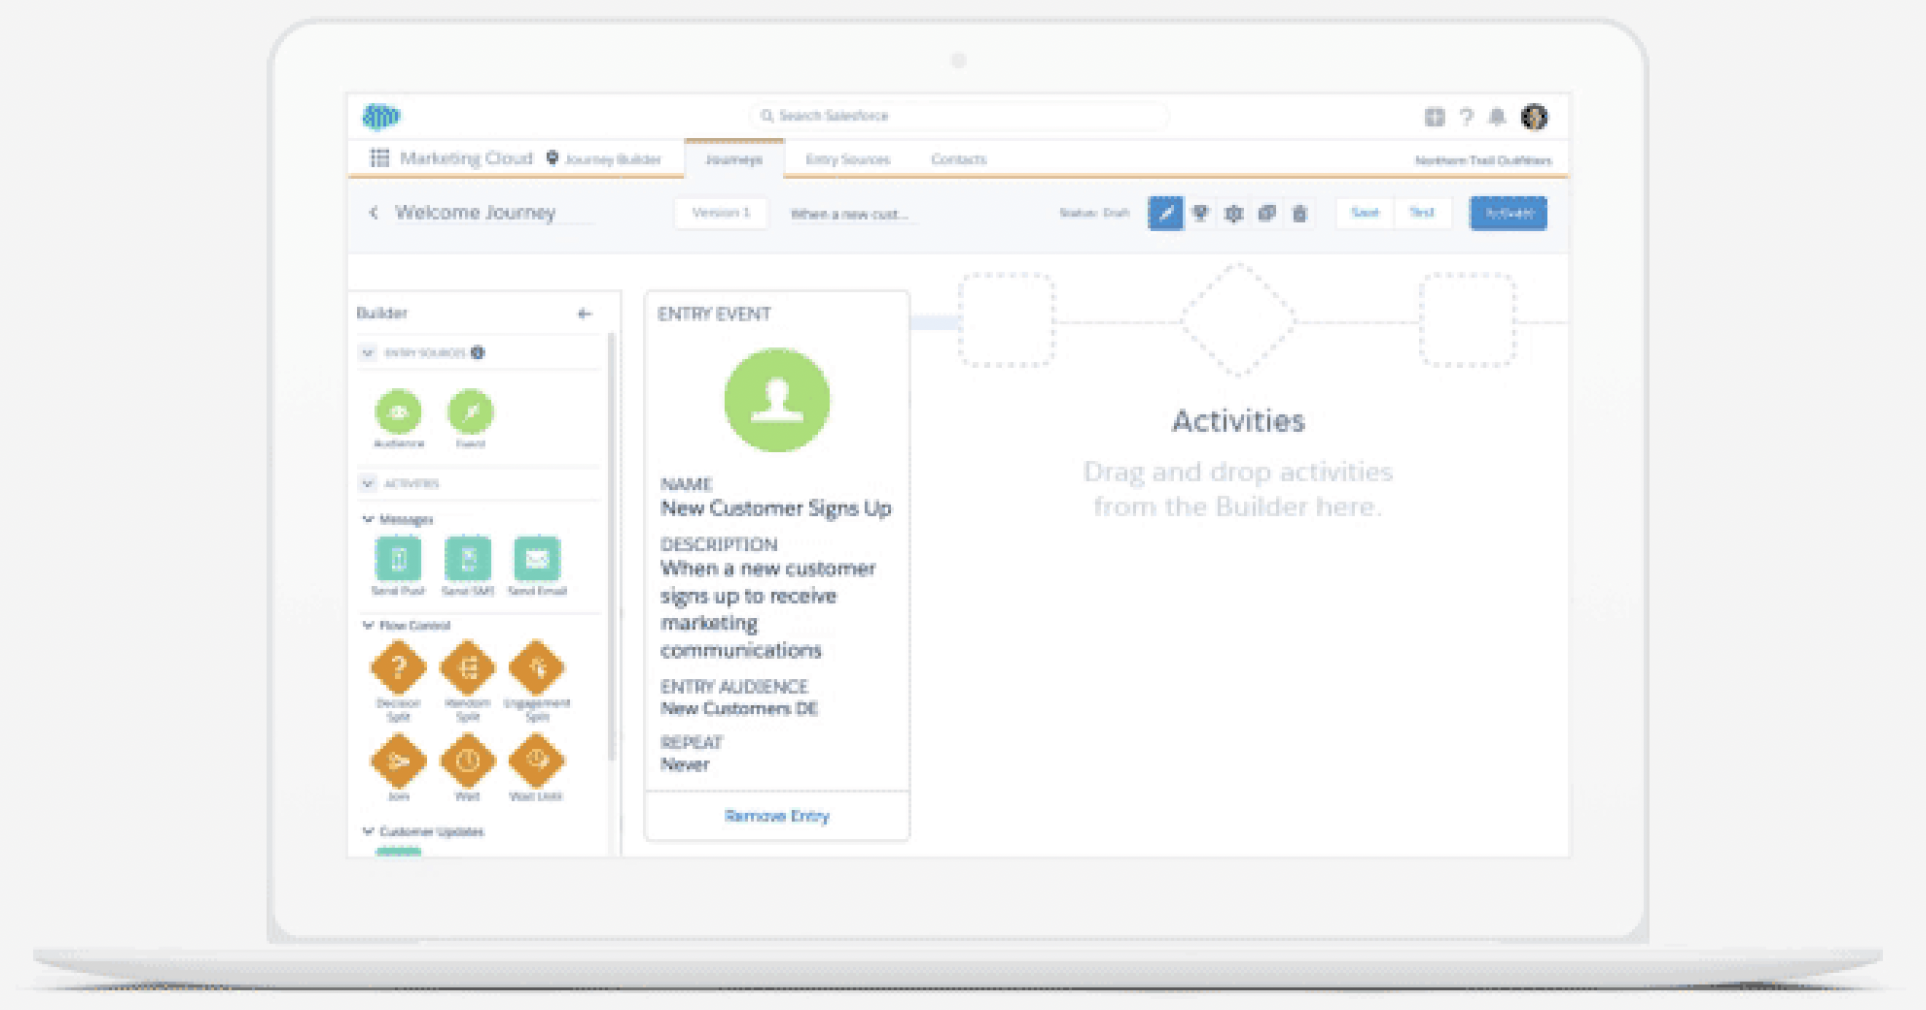Image resolution: width=1926 pixels, height=1010 pixels.
Task: Click the Search Salesforce field
Action: 958,116
